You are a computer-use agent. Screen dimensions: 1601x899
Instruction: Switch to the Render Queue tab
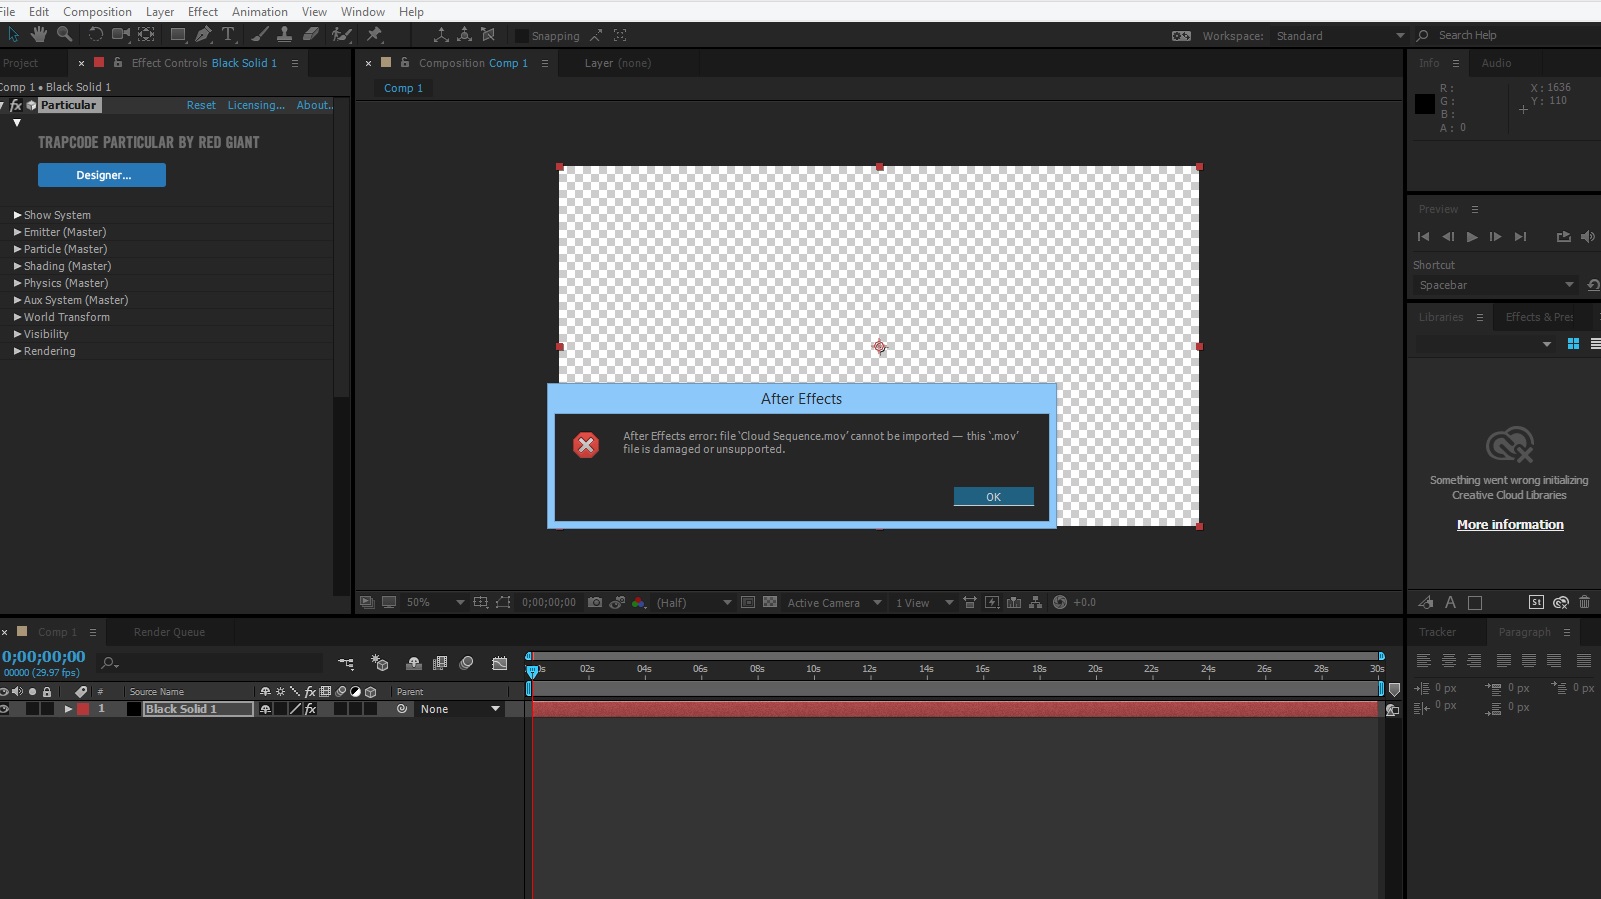click(169, 632)
